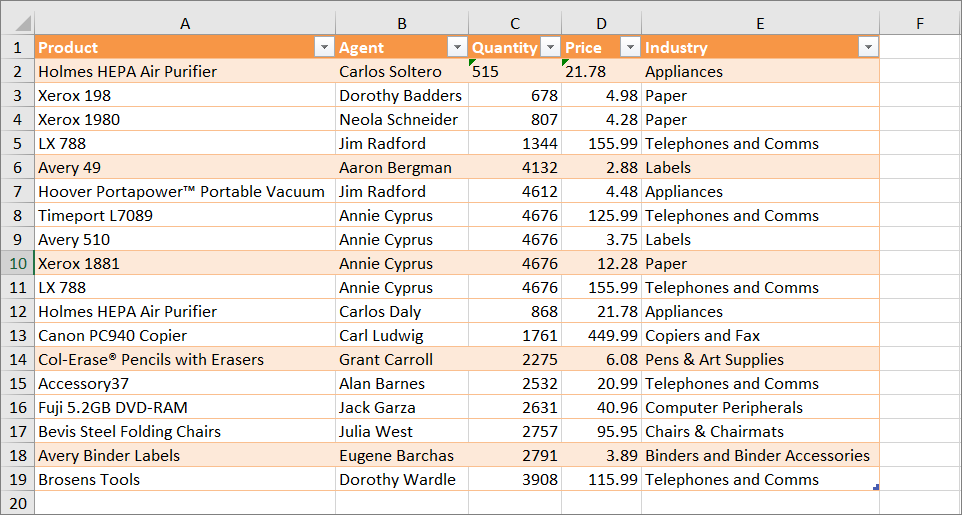Select price 12.28 cell
Image resolution: width=962 pixels, height=515 pixels.
pos(601,263)
